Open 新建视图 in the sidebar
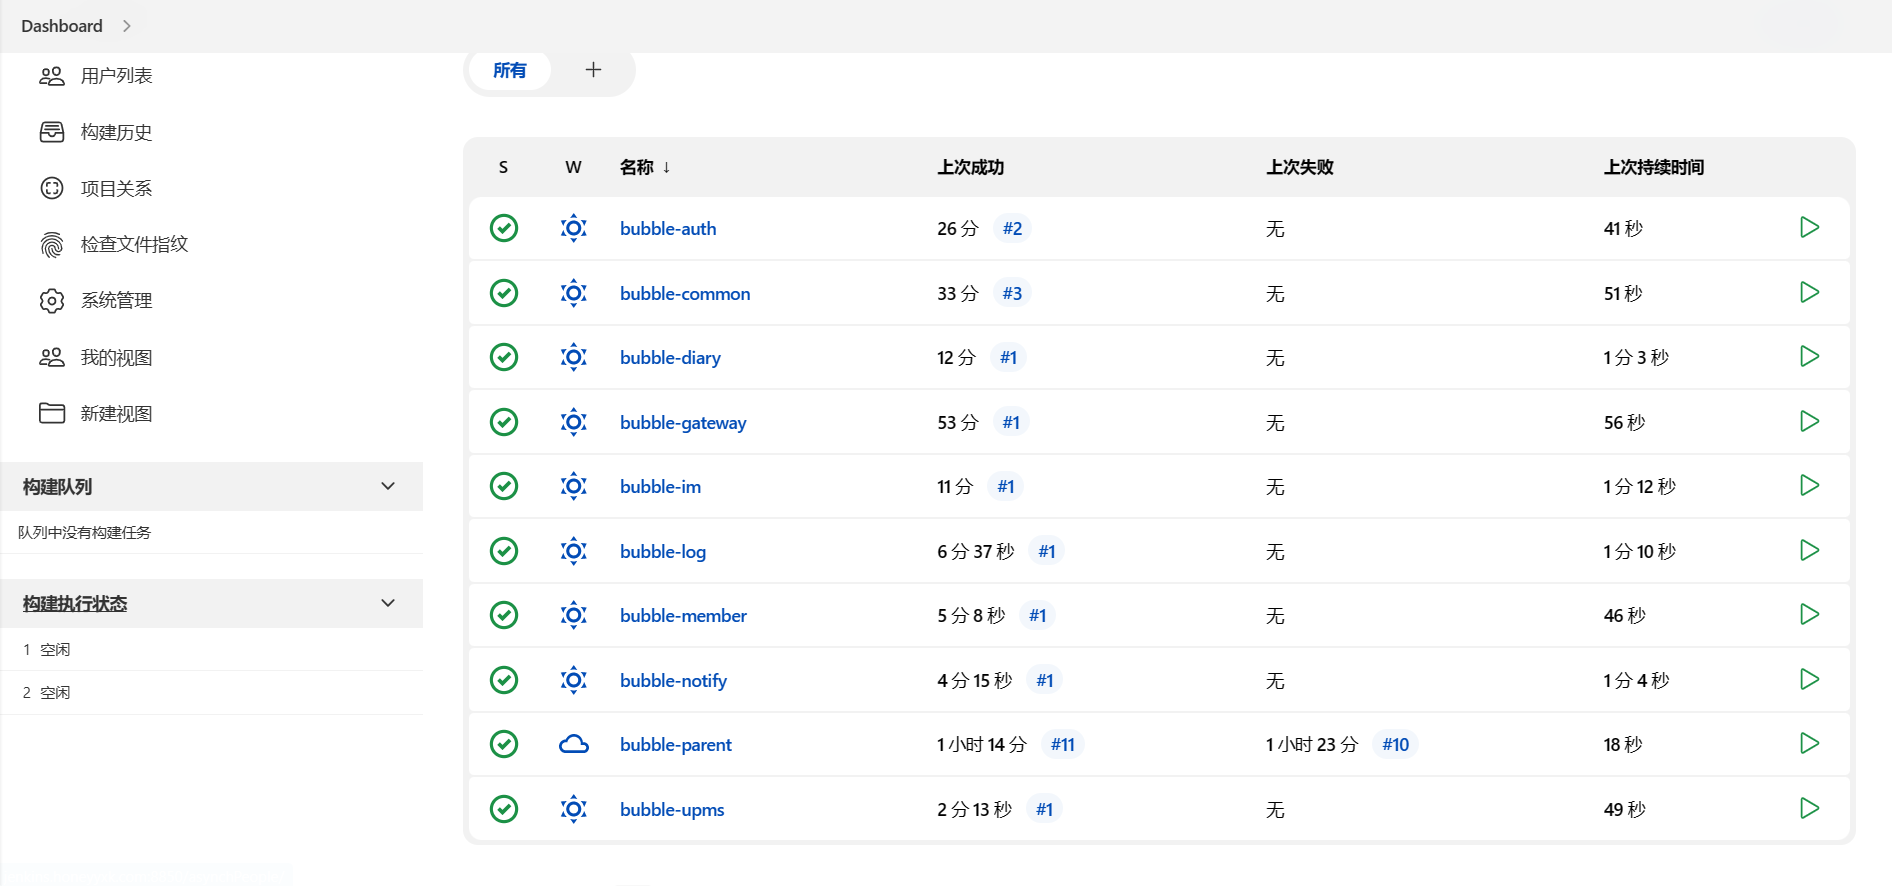 116,413
